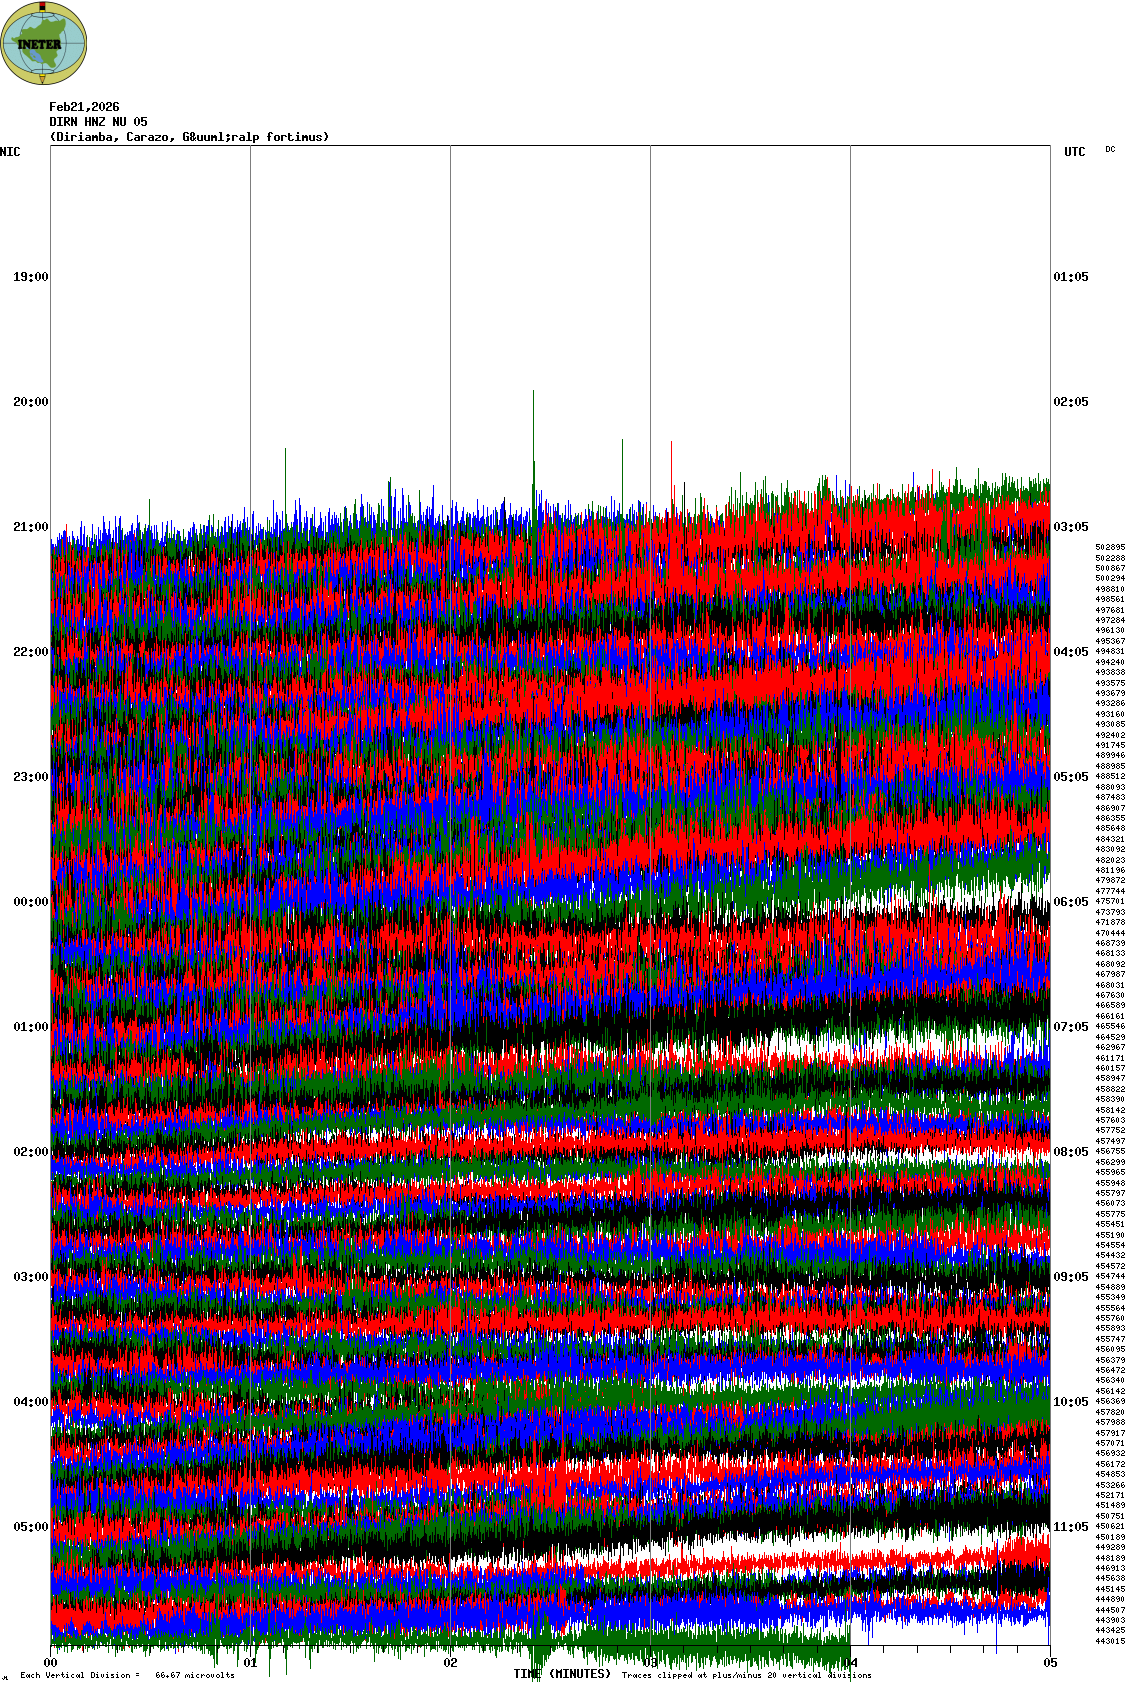
Task: Click the 07:05 UTC time marker
Action: [x=1071, y=1027]
